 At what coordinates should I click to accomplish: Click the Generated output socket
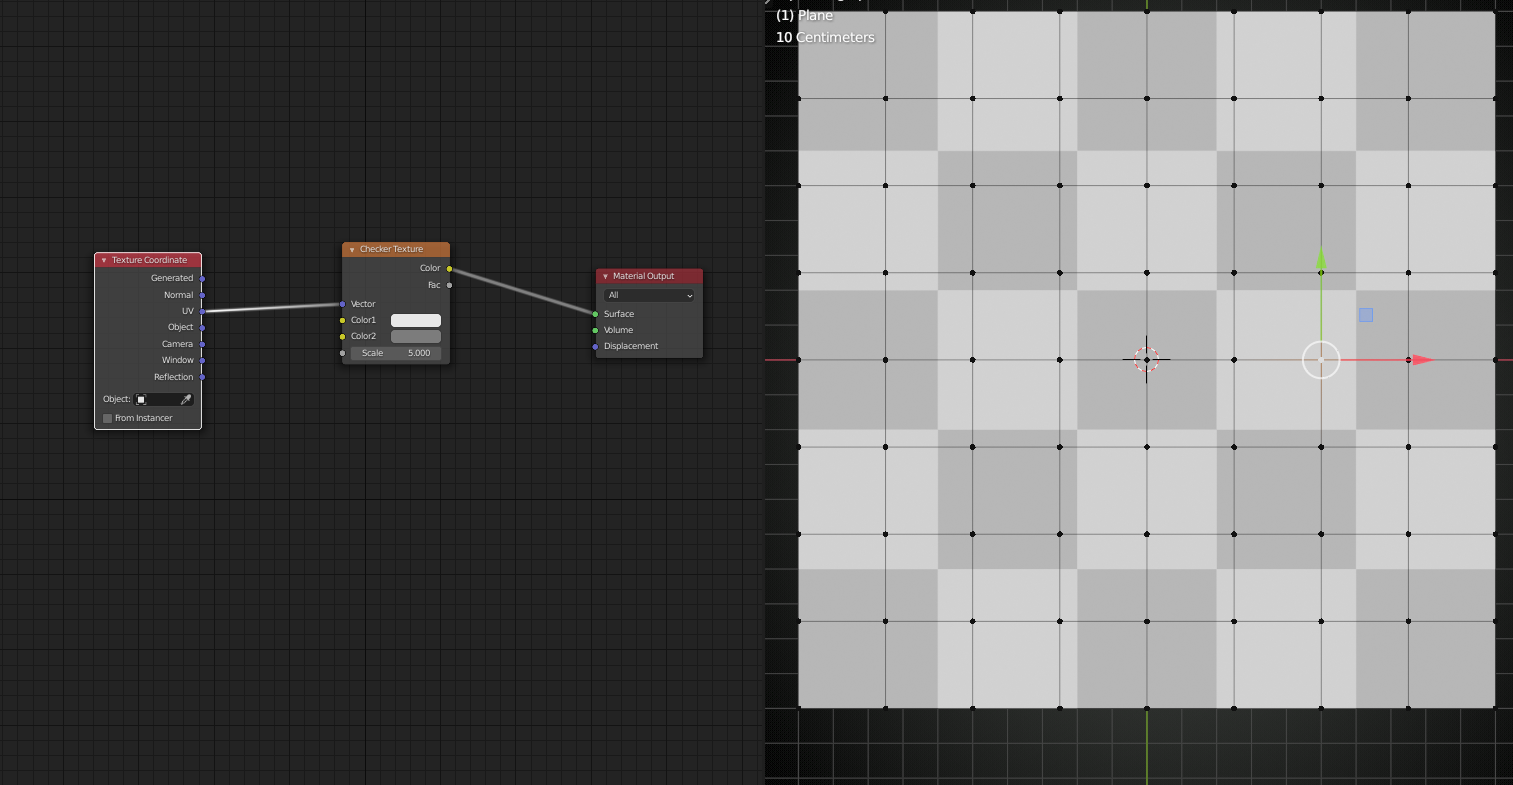pyautogui.click(x=202, y=278)
